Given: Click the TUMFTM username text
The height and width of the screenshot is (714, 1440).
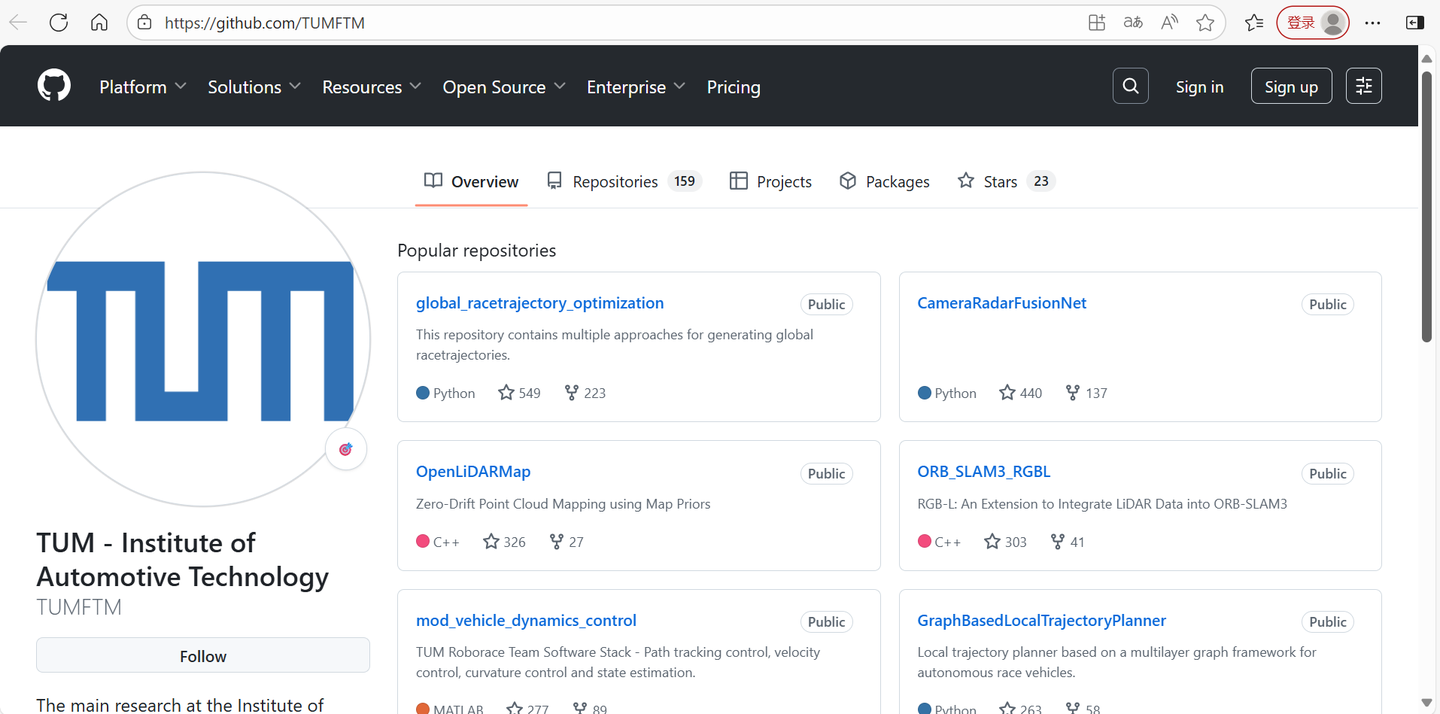Looking at the screenshot, I should (x=79, y=607).
